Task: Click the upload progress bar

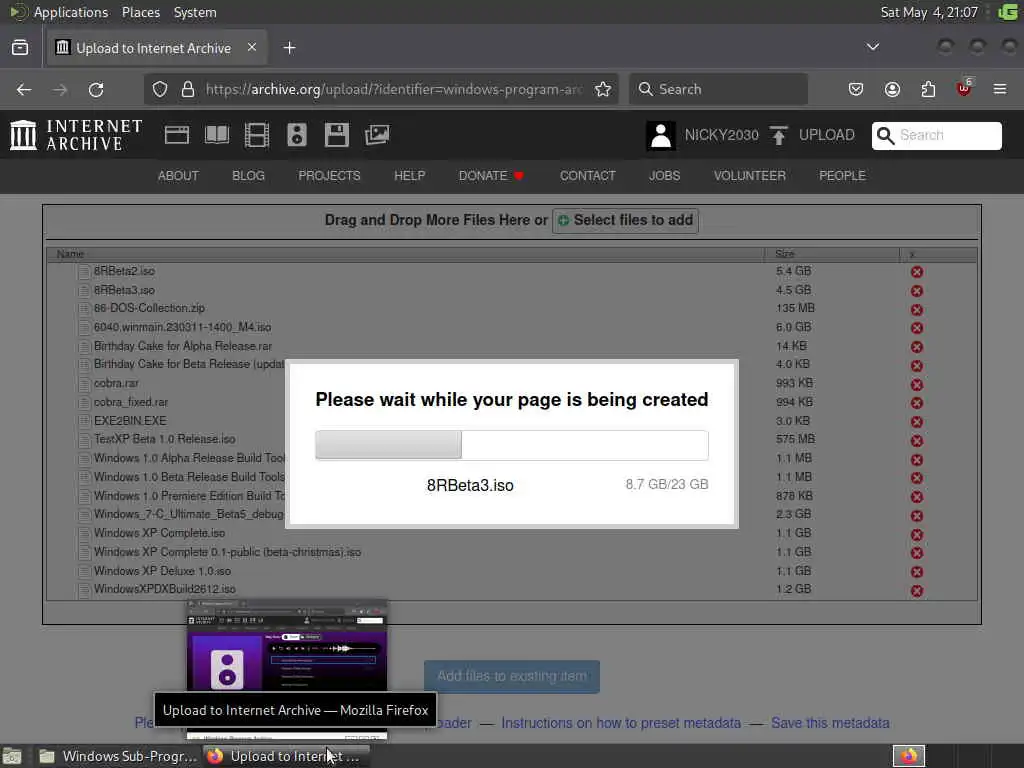Action: tap(512, 445)
